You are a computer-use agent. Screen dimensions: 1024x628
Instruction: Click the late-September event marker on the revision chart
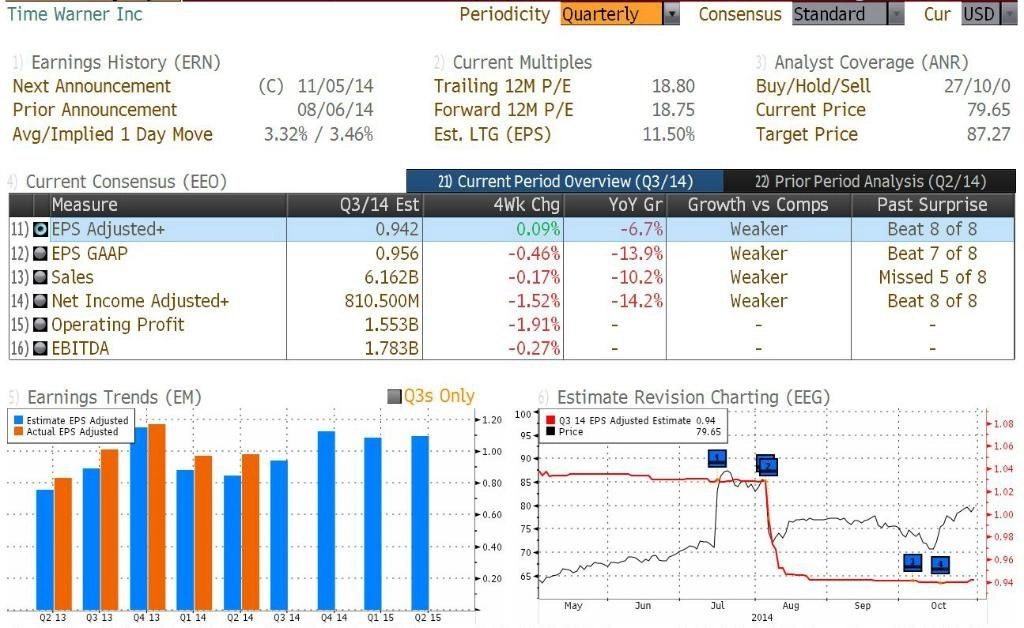(x=912, y=563)
